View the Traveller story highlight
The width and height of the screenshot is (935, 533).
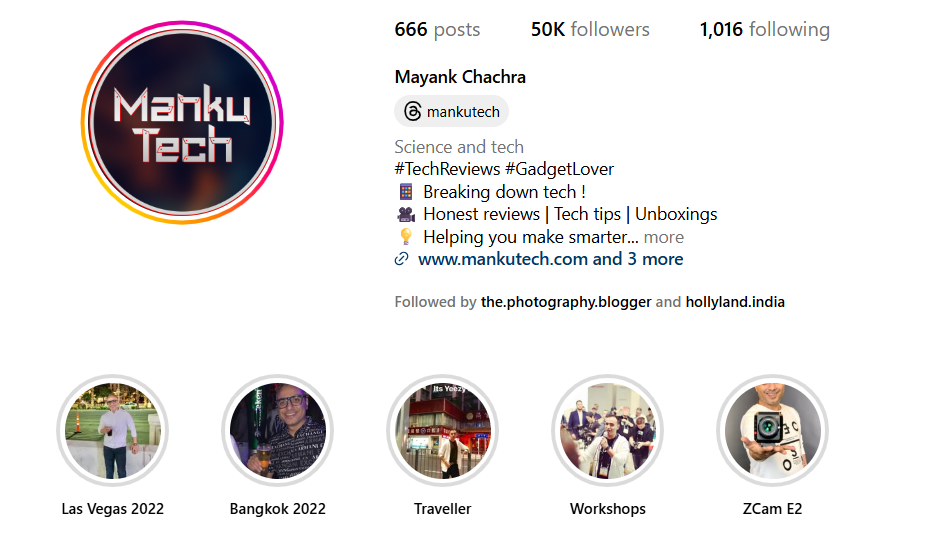pyautogui.click(x=443, y=430)
